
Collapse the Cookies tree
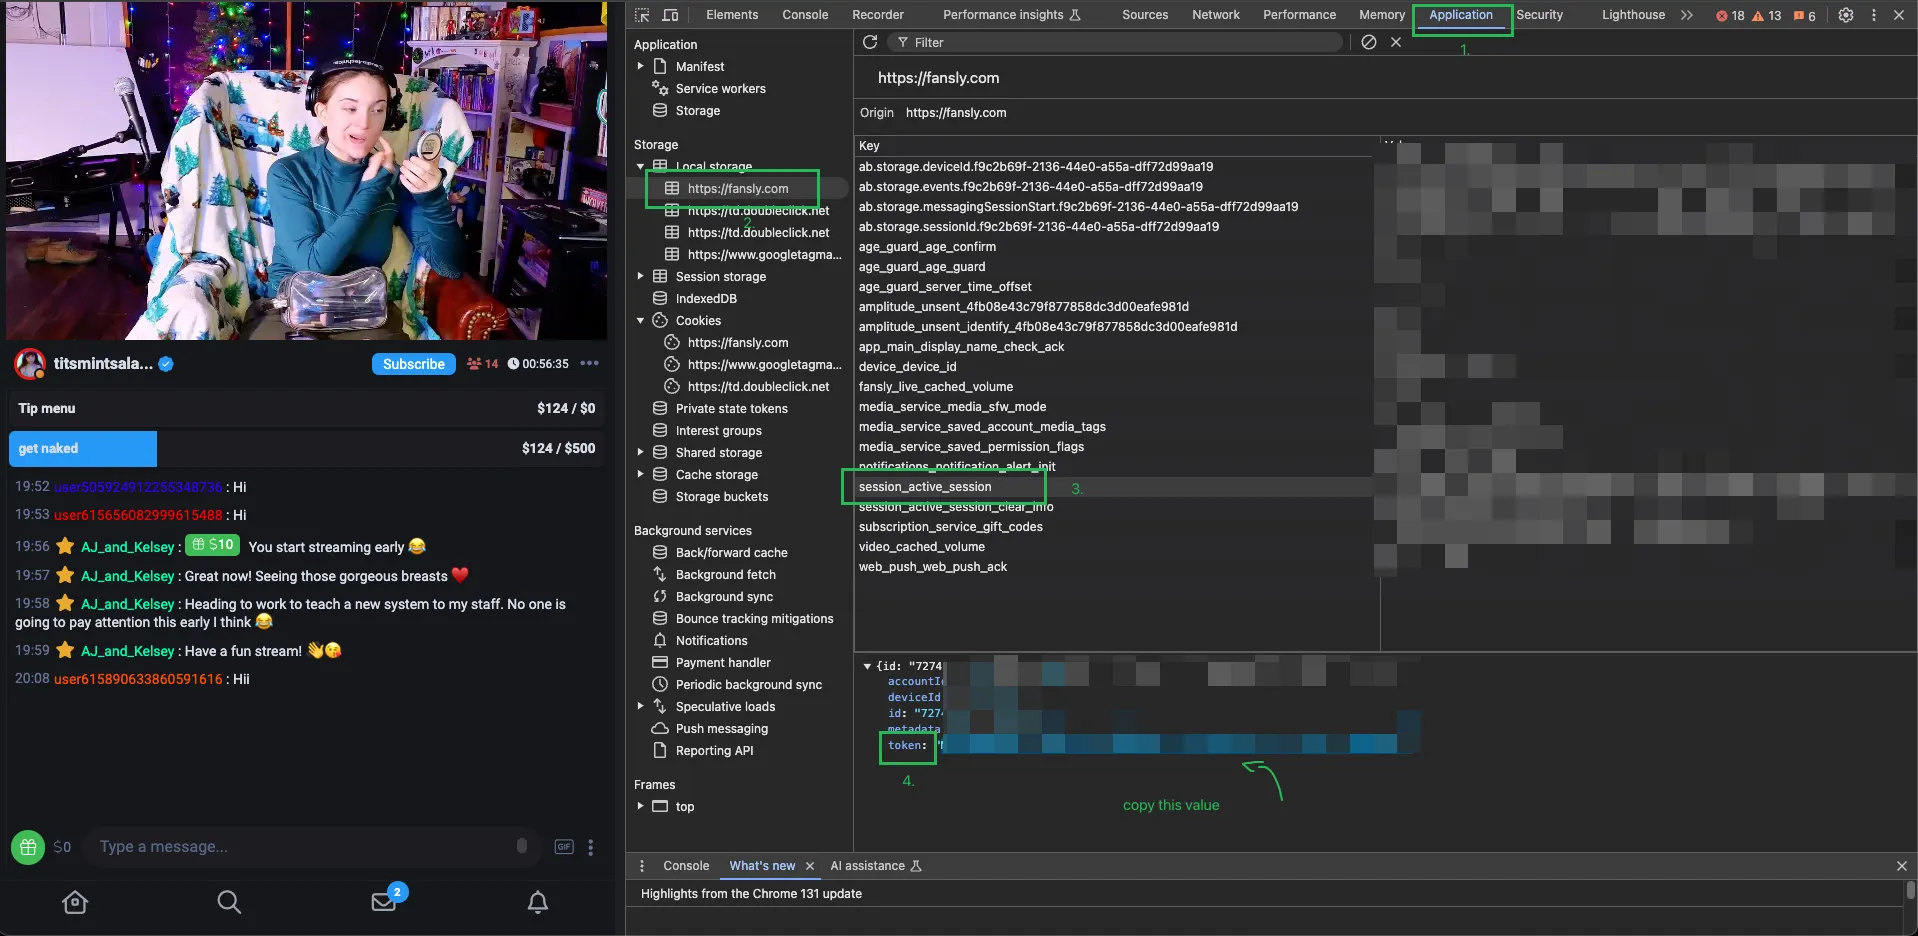click(x=640, y=320)
